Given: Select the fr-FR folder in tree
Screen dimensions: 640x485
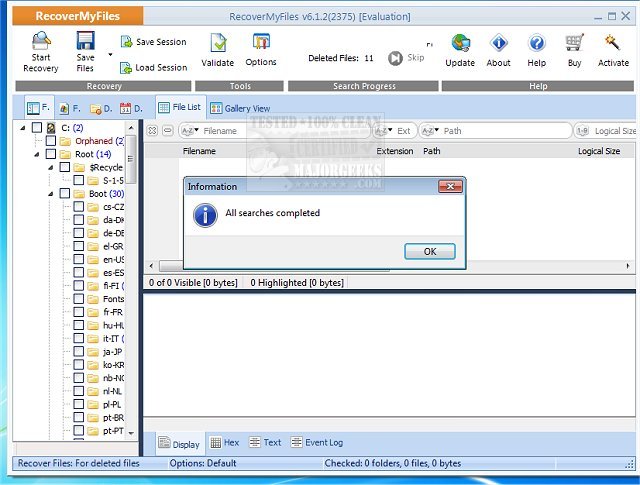Looking at the screenshot, I should (x=112, y=312).
